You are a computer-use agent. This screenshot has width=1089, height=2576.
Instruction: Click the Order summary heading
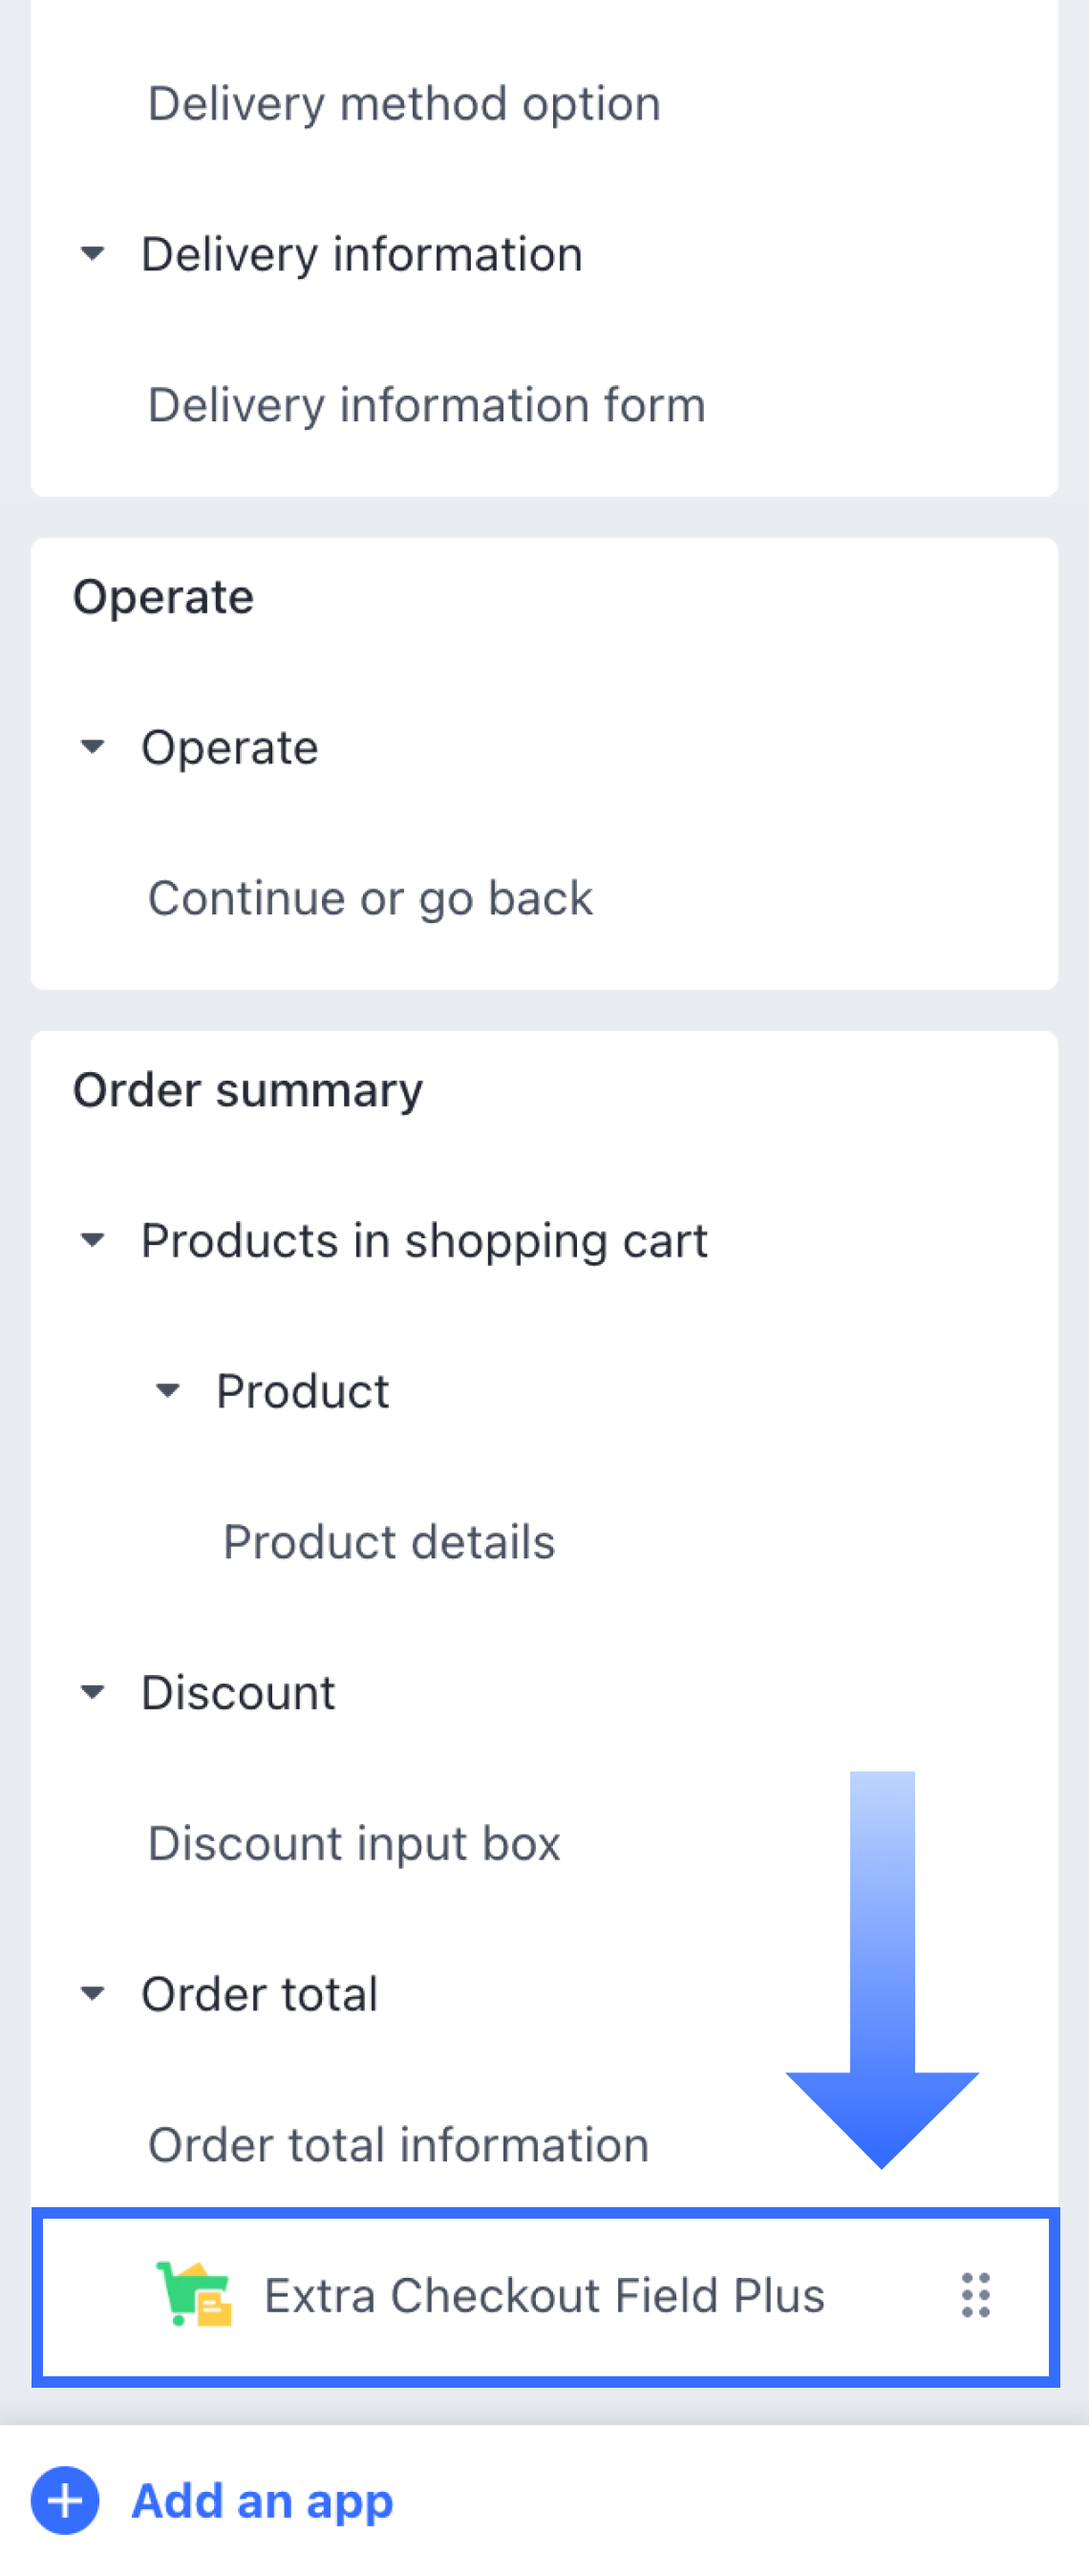click(248, 1090)
